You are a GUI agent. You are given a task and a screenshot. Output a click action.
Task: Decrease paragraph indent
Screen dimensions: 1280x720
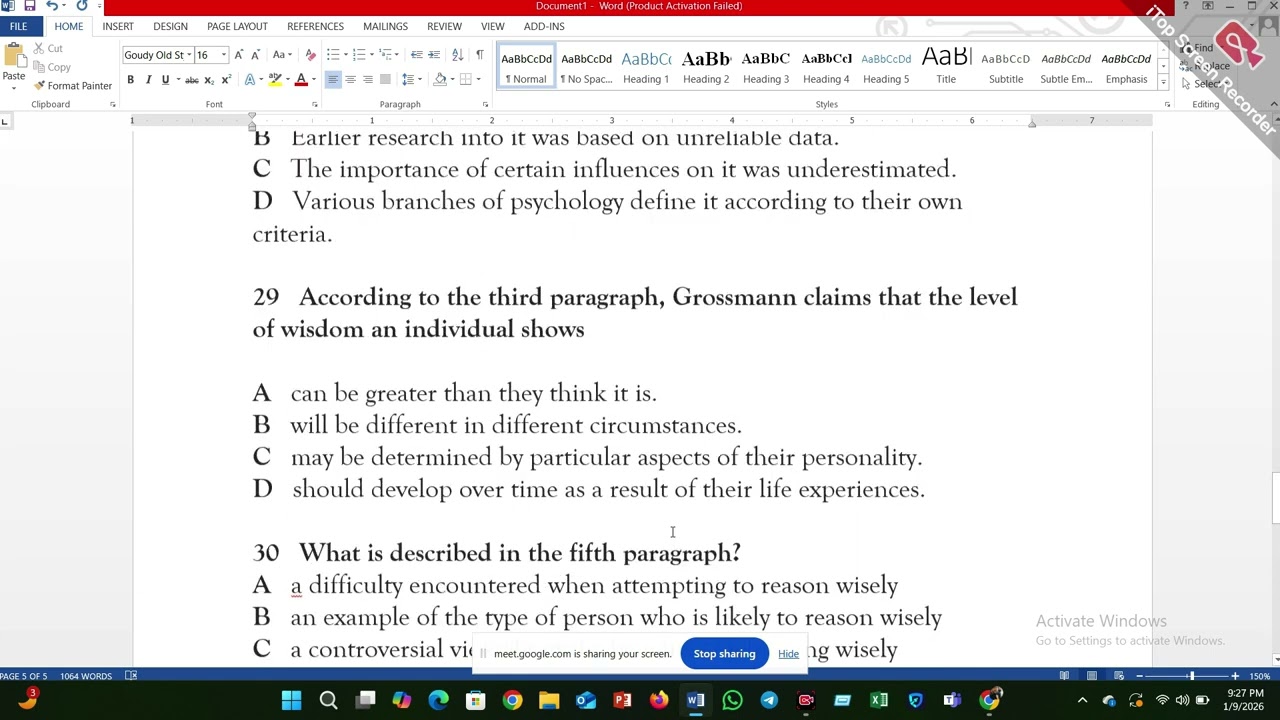coord(417,55)
